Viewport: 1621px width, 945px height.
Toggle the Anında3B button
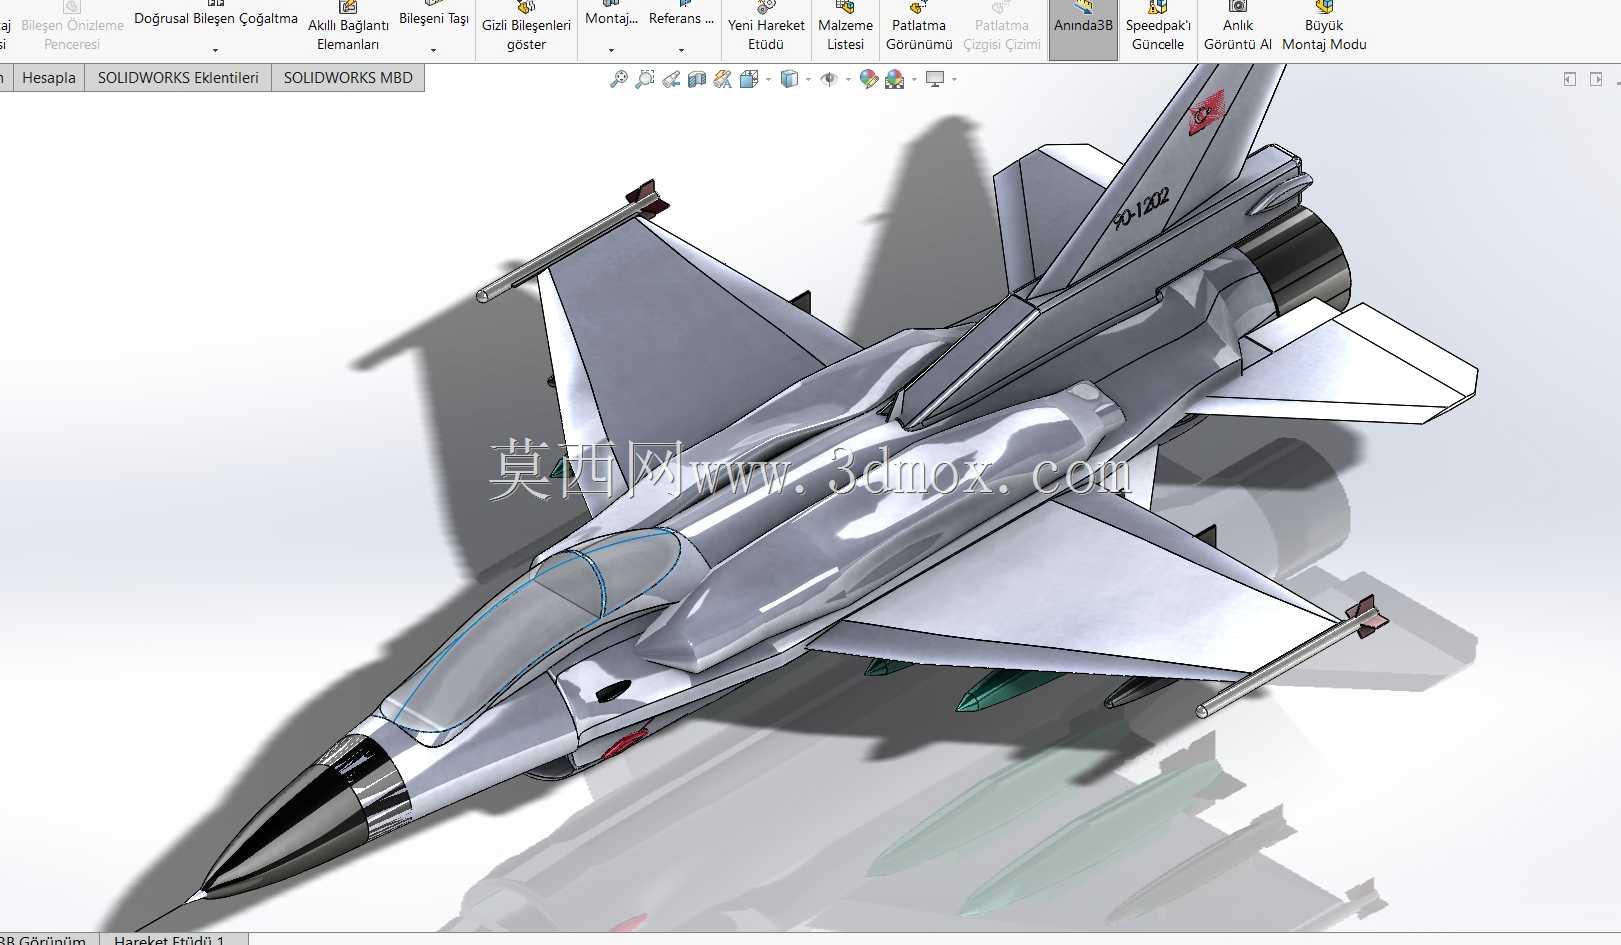coord(1083,28)
